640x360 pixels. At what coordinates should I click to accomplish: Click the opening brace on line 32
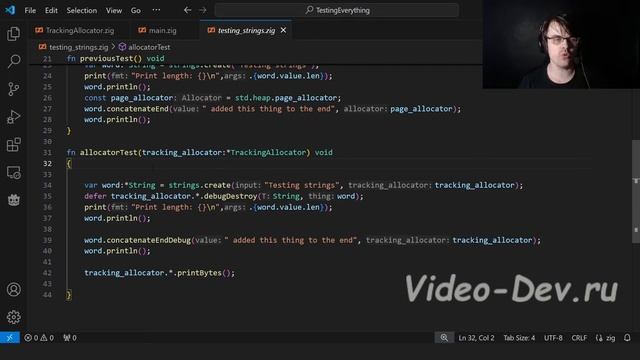[x=69, y=164]
